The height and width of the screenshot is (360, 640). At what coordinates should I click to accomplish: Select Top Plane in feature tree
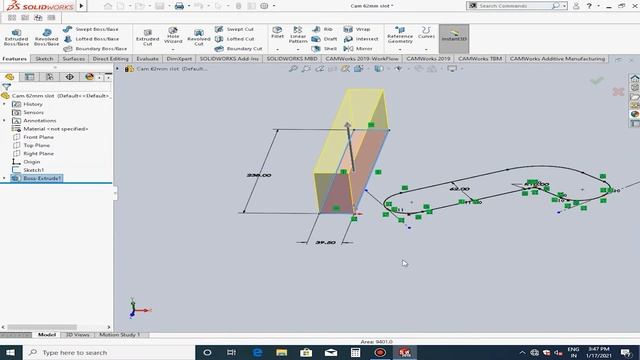[x=36, y=145]
